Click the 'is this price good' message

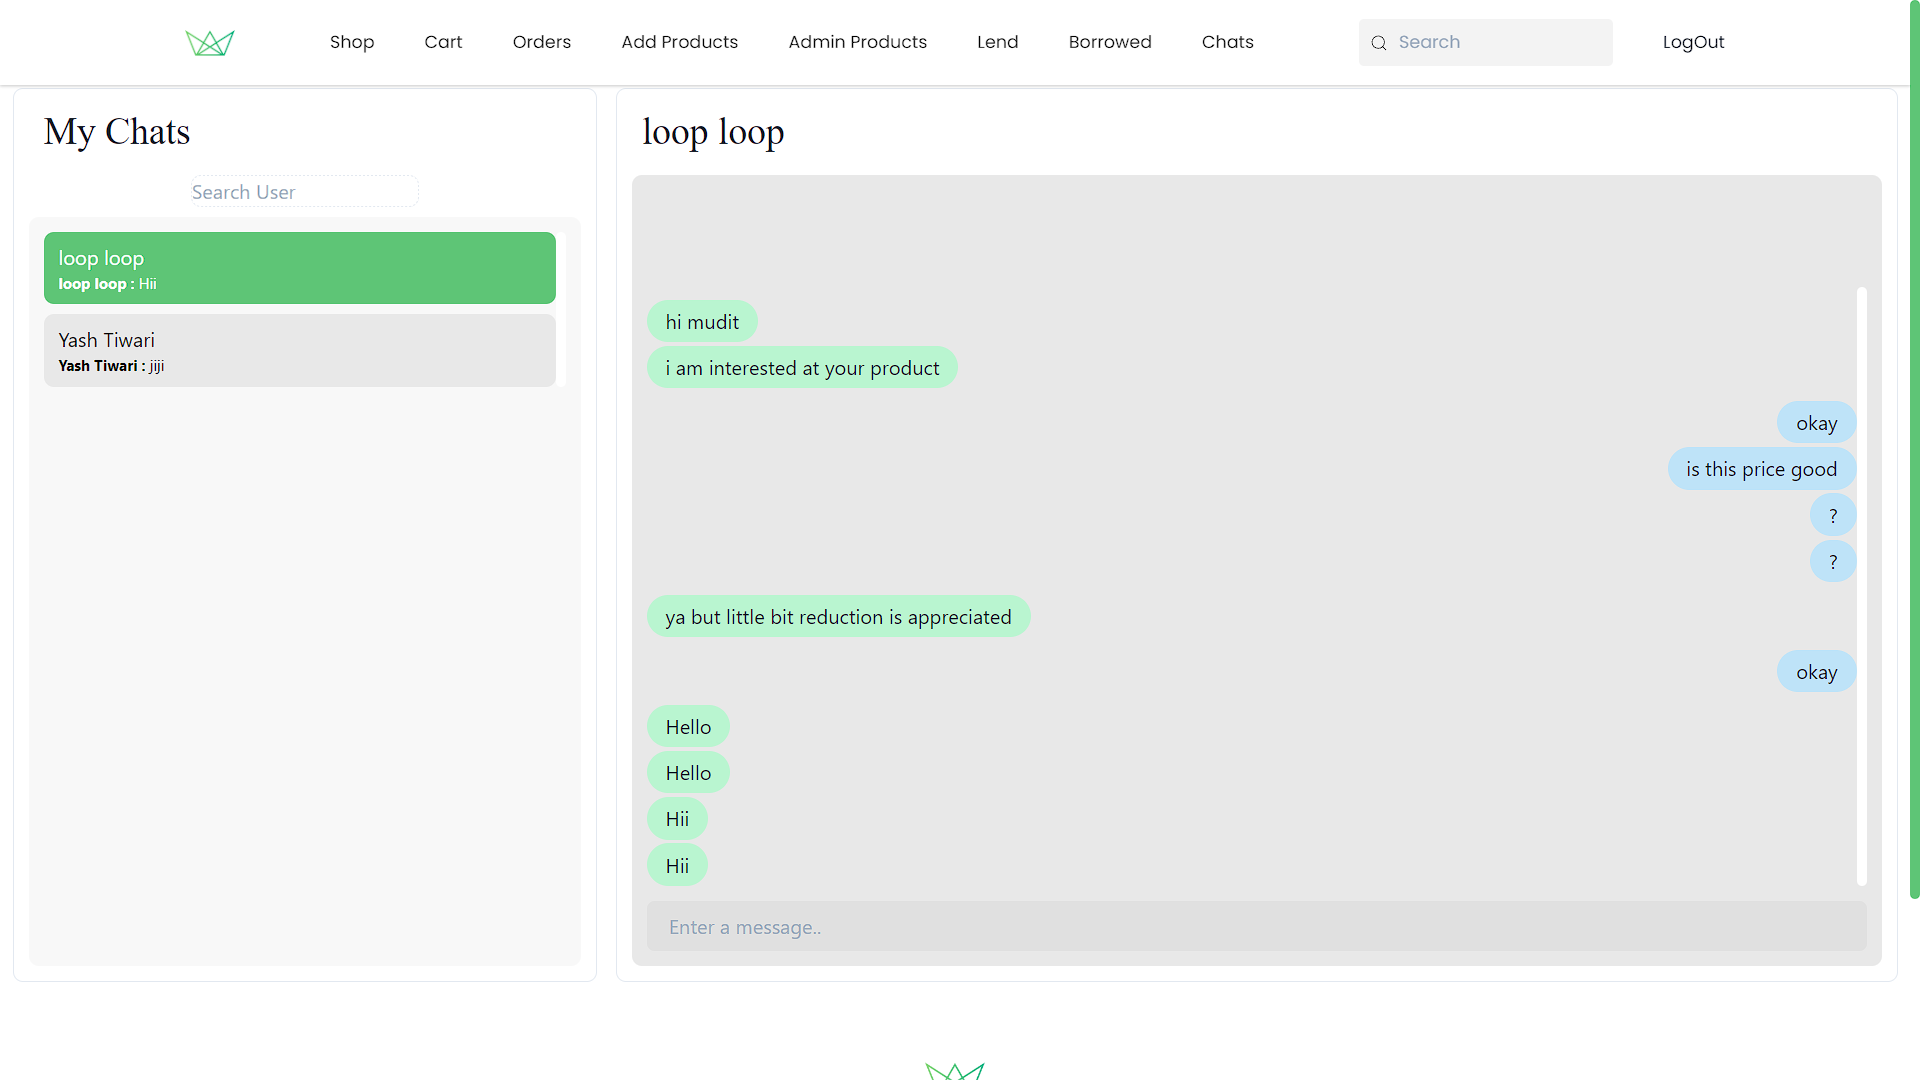tap(1761, 469)
